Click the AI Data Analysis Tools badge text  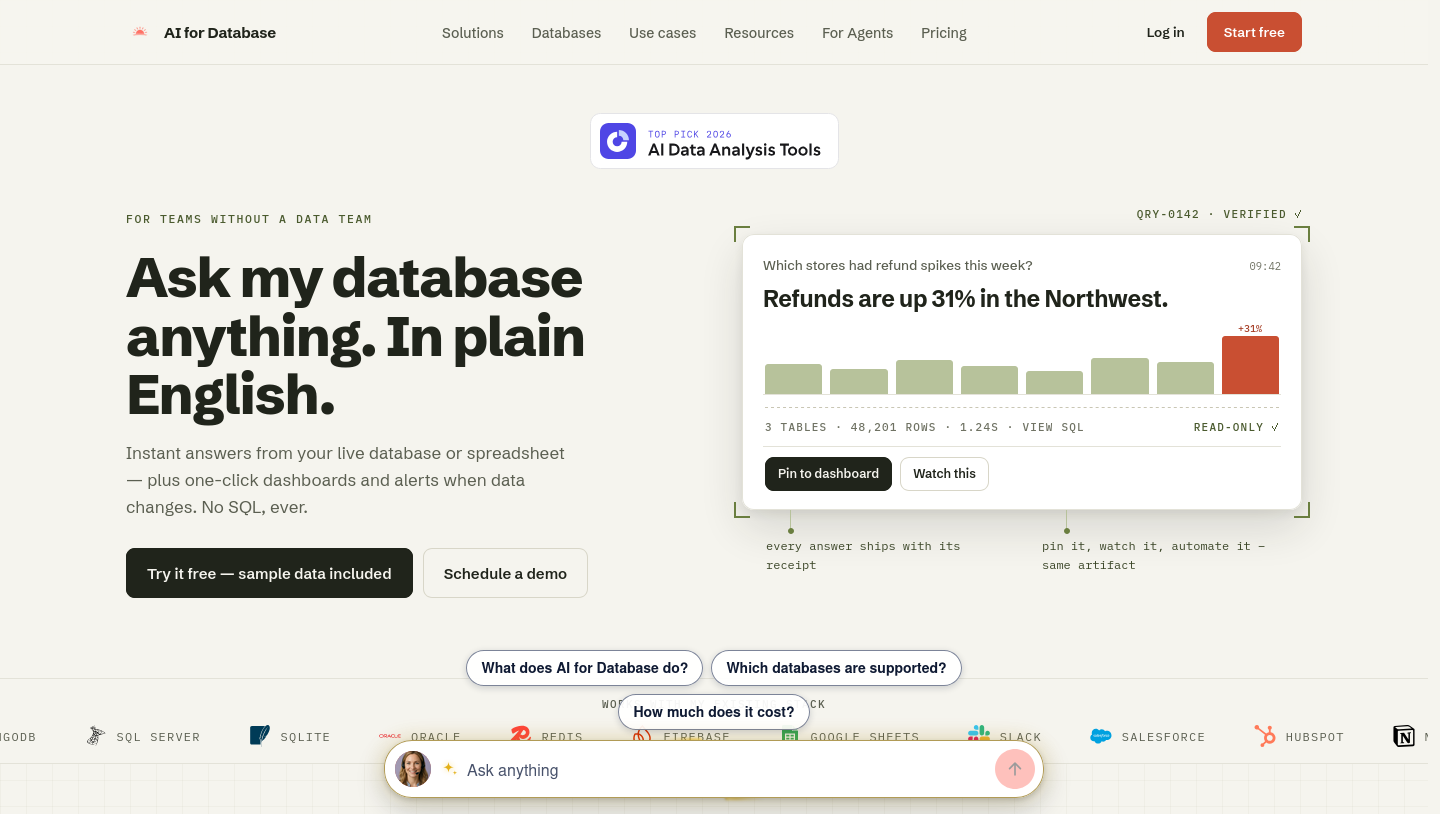(x=734, y=150)
